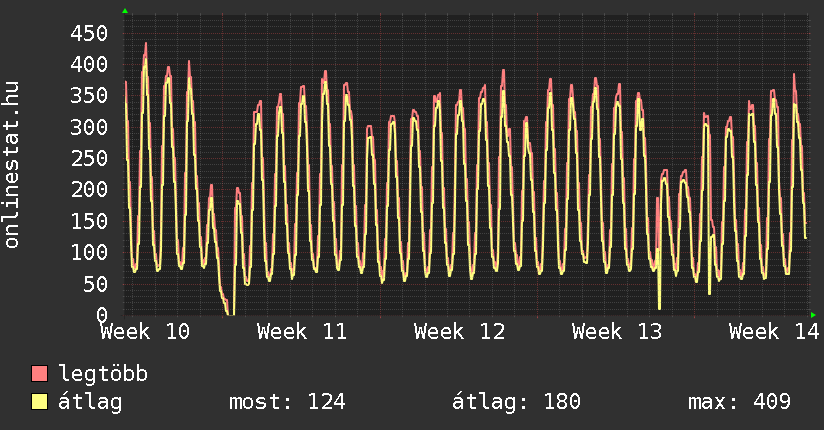Image resolution: width=824 pixels, height=430 pixels.
Task: Click the átlag: 180 statistic
Action: (x=516, y=402)
